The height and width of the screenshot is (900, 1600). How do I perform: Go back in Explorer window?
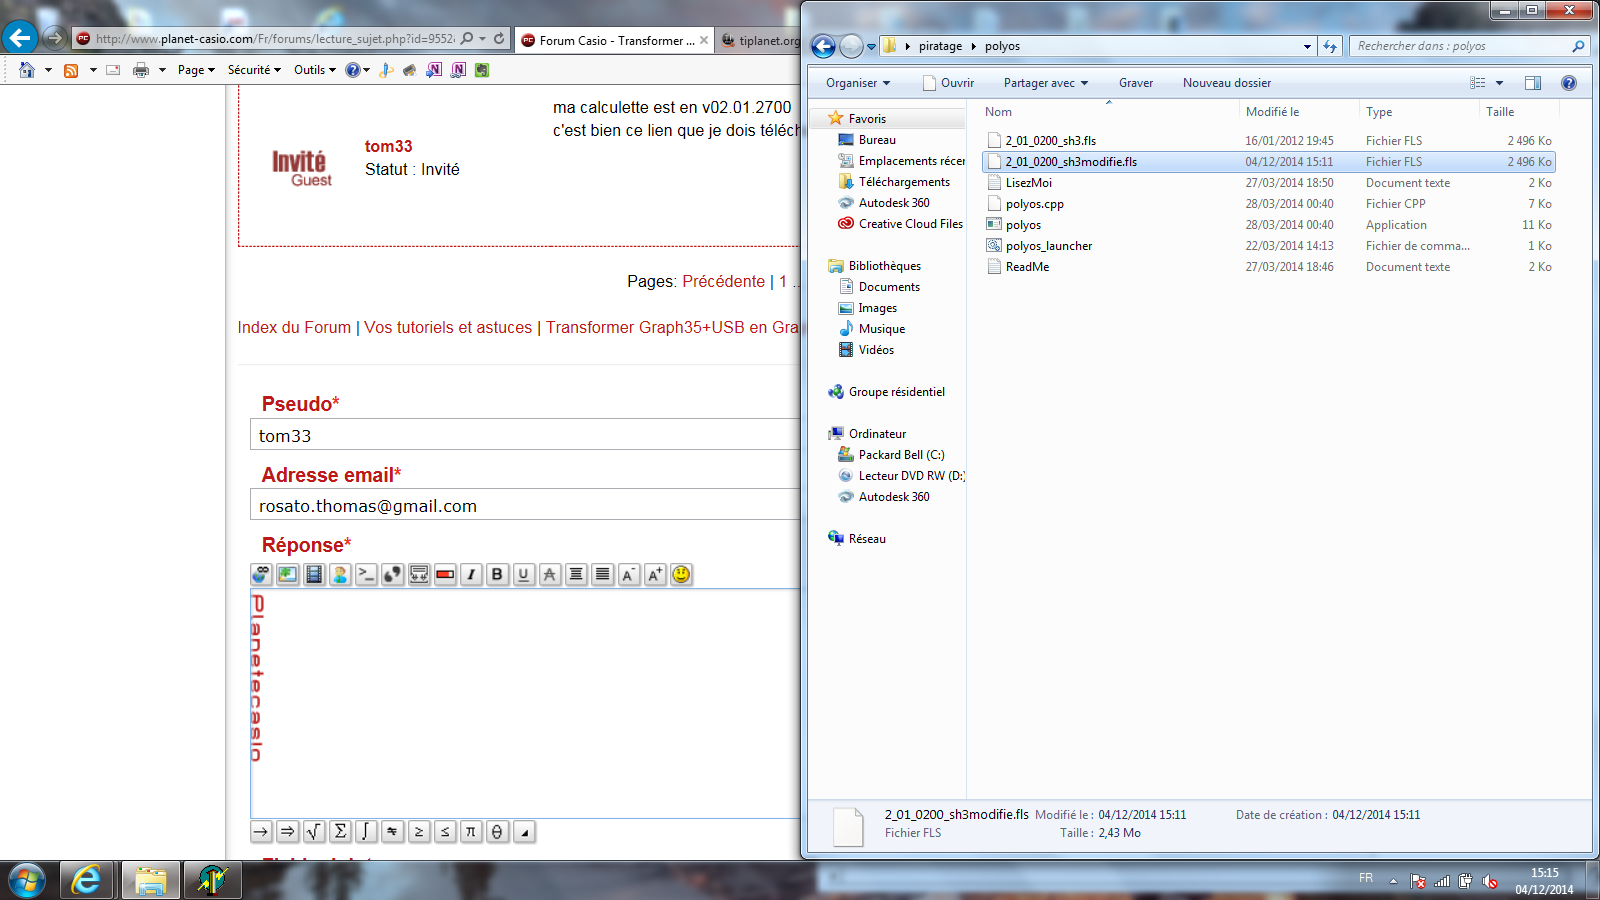coord(823,46)
